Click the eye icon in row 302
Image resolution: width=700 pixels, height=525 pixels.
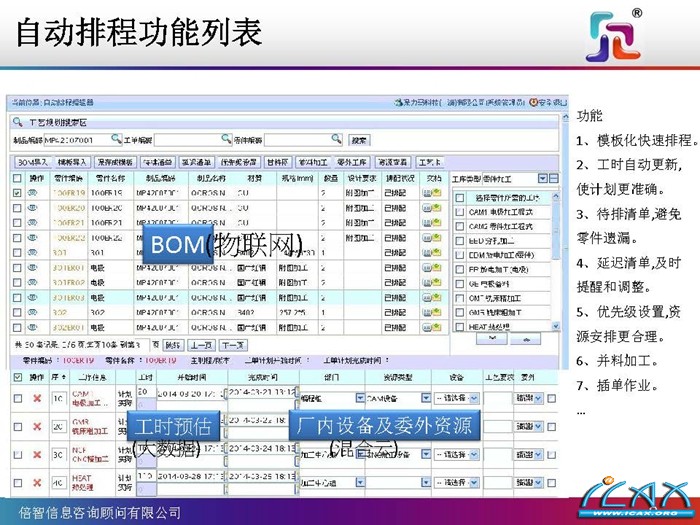pos(33,312)
